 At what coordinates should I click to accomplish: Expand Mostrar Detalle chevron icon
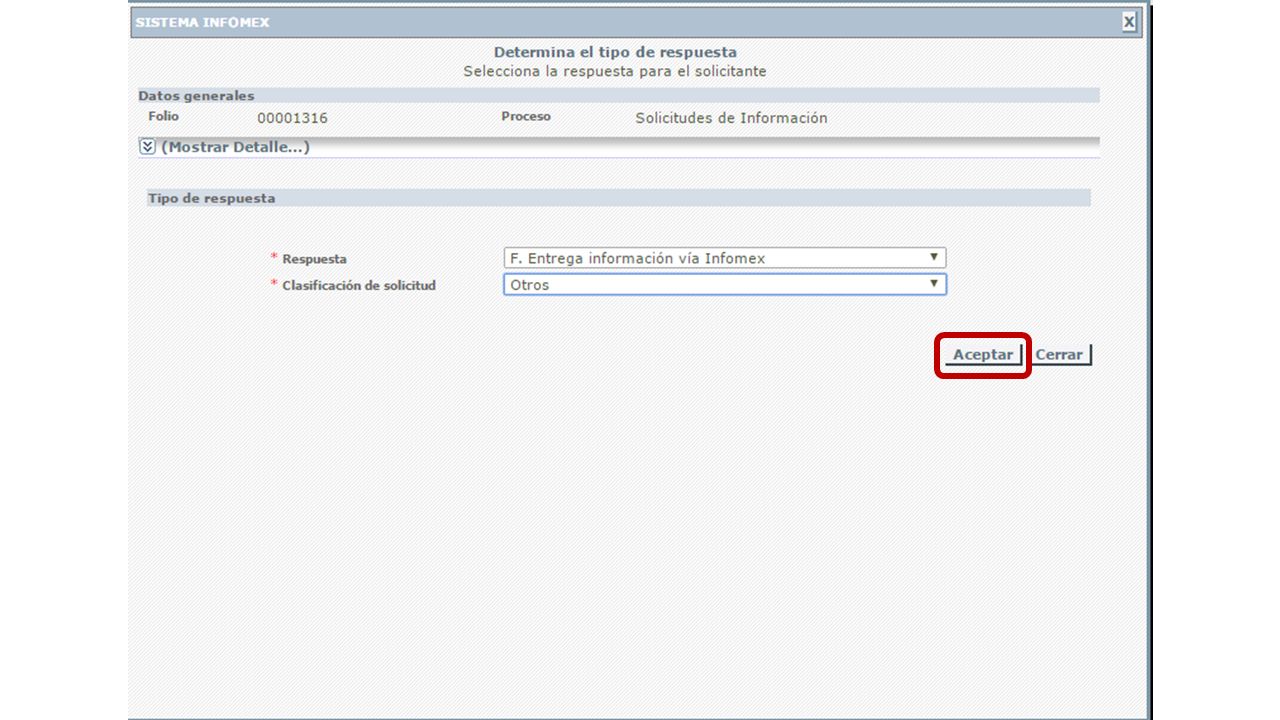(148, 147)
